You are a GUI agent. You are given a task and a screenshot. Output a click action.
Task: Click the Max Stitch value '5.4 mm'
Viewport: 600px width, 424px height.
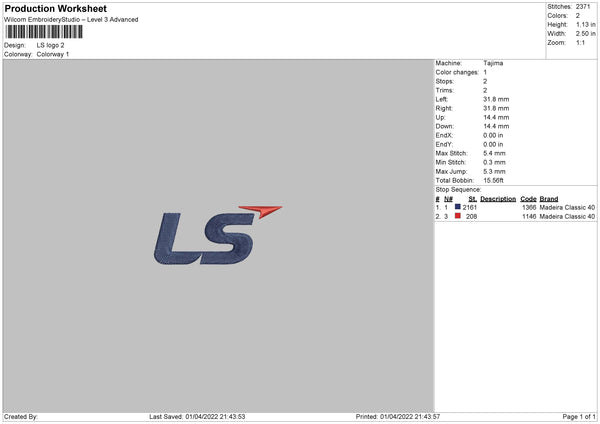pyautogui.click(x=494, y=153)
